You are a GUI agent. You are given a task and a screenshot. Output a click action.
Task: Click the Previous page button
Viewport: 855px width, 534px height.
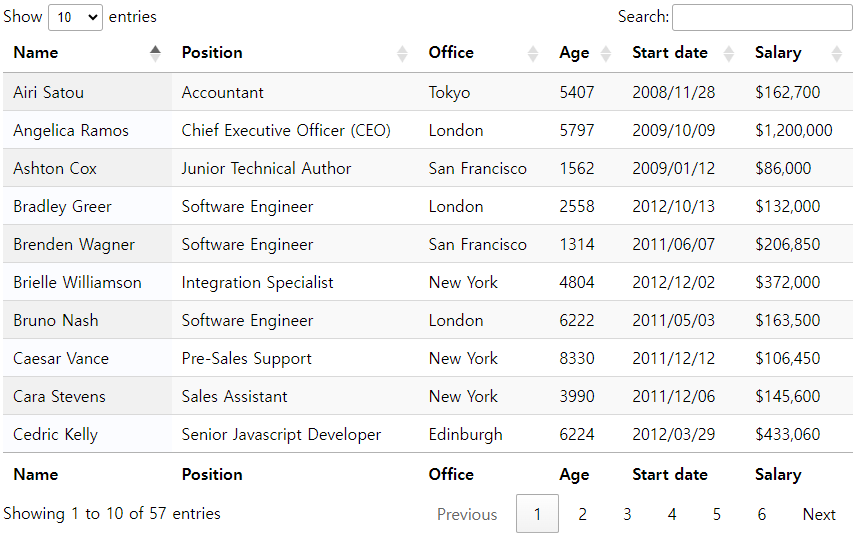[x=467, y=514]
